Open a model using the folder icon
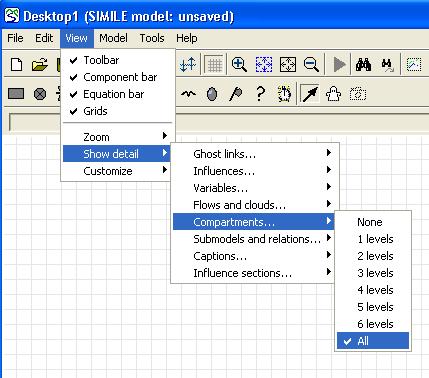Viewport: 429px width, 378px height. coord(40,64)
